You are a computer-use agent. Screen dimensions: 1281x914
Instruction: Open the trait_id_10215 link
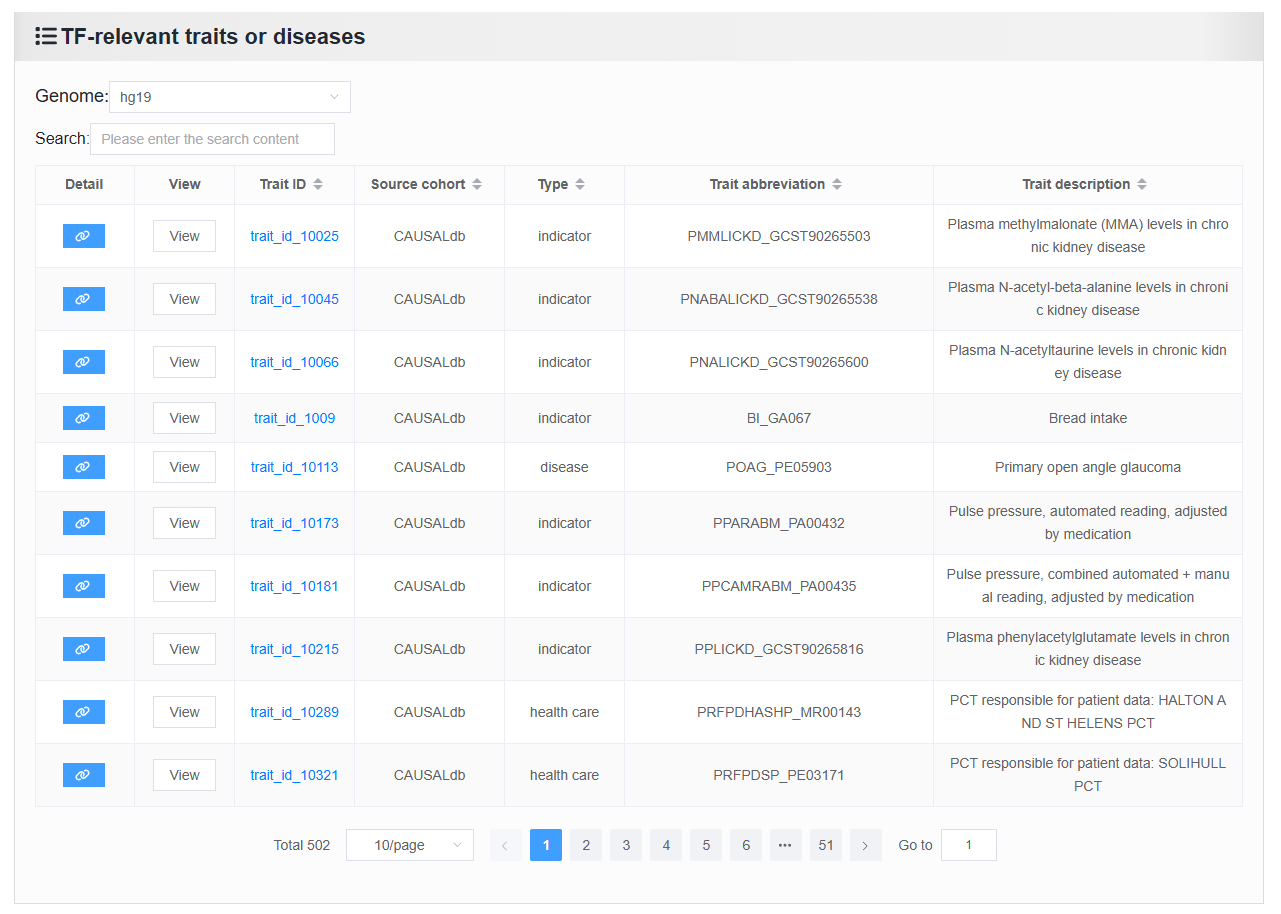point(294,650)
